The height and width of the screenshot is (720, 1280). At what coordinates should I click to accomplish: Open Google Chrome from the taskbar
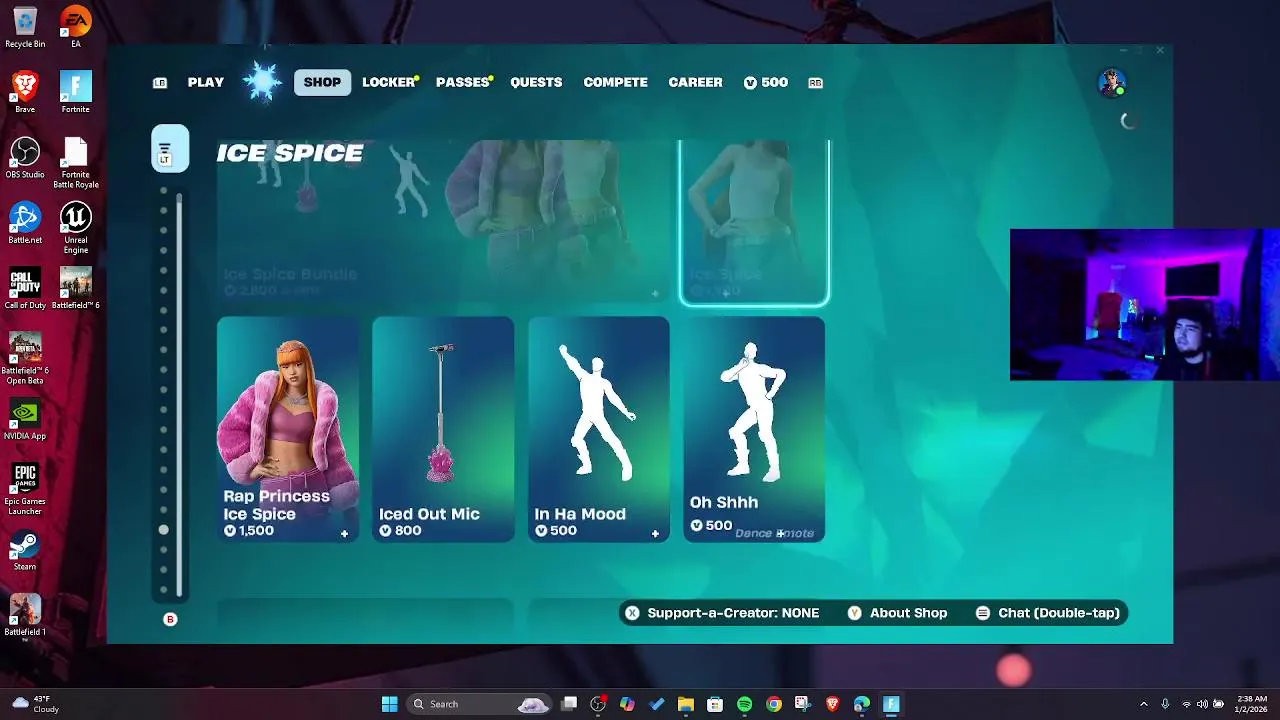(x=774, y=704)
